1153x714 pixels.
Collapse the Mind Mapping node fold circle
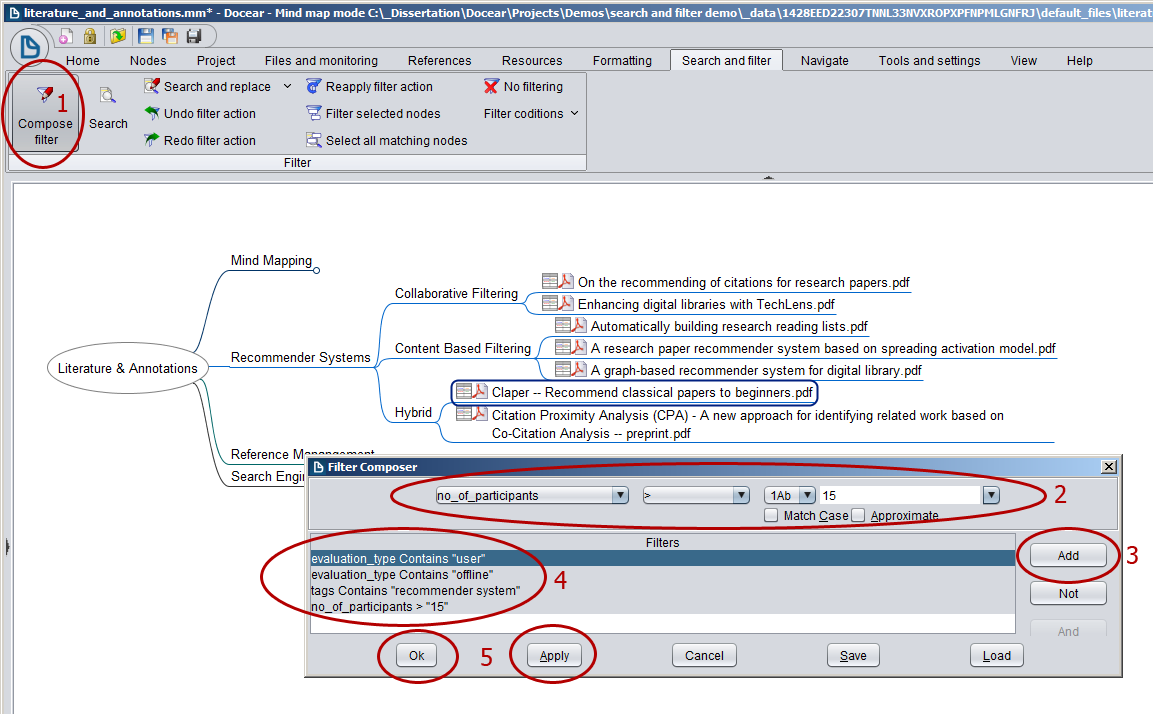pos(316,271)
